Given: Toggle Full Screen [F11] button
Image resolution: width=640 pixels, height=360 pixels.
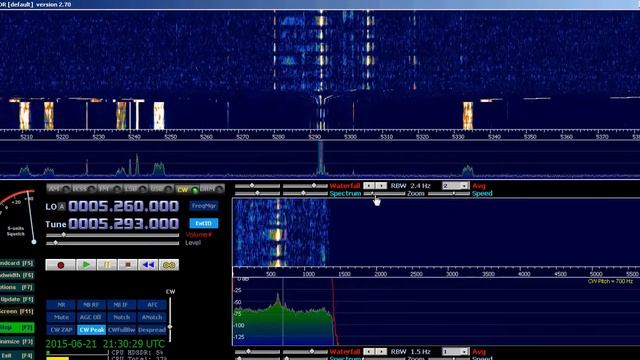Looking at the screenshot, I should coord(17,311).
